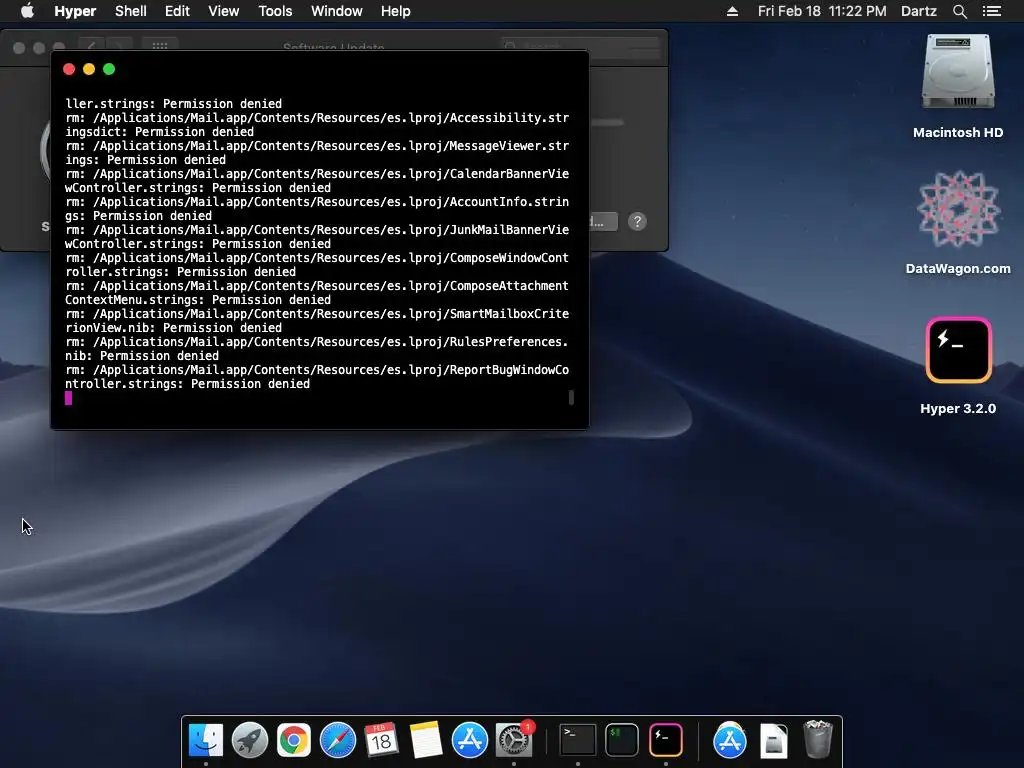The height and width of the screenshot is (768, 1024).
Task: Open Notification Center list icon
Action: click(x=991, y=11)
